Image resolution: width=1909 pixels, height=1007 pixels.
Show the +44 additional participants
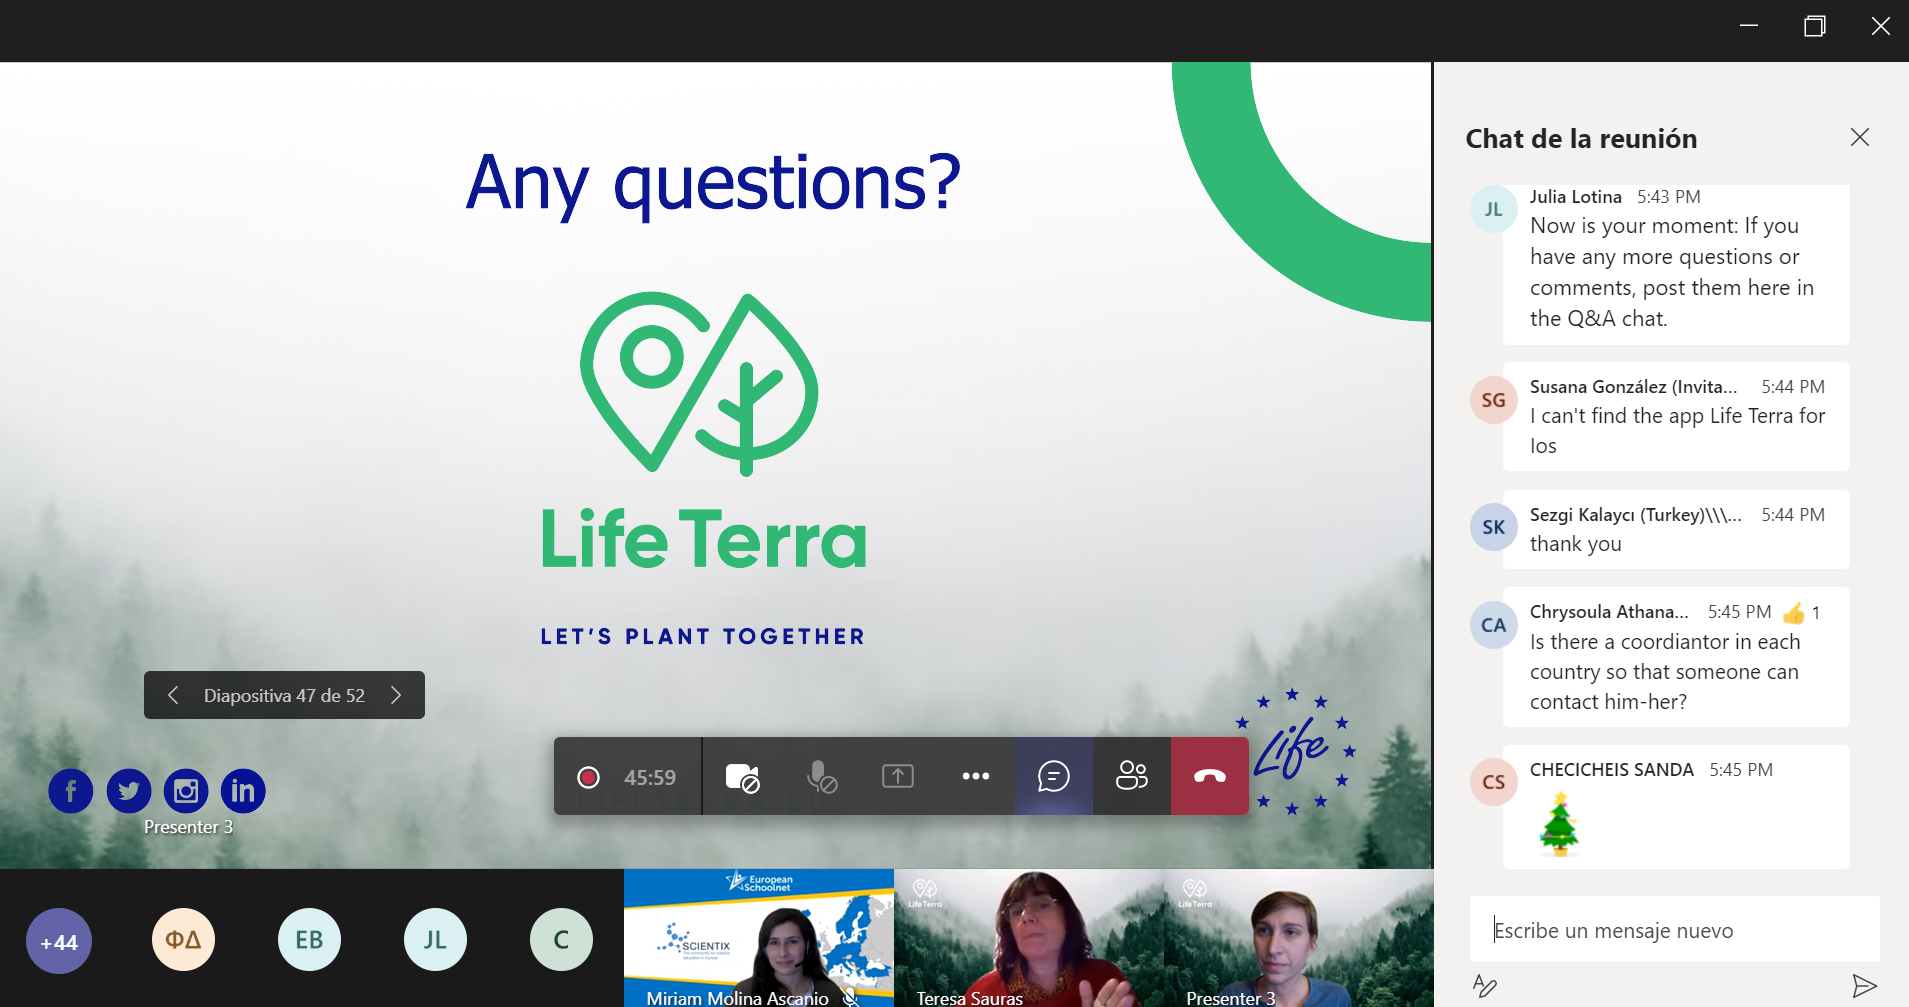pyautogui.click(x=59, y=941)
